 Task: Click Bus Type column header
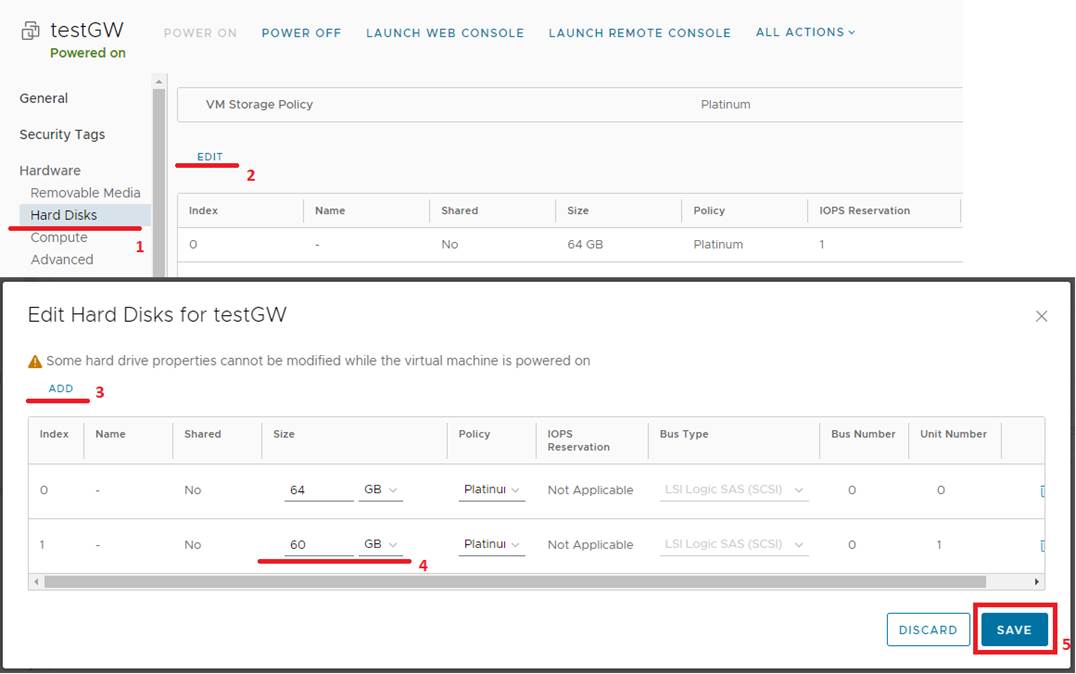tap(683, 434)
